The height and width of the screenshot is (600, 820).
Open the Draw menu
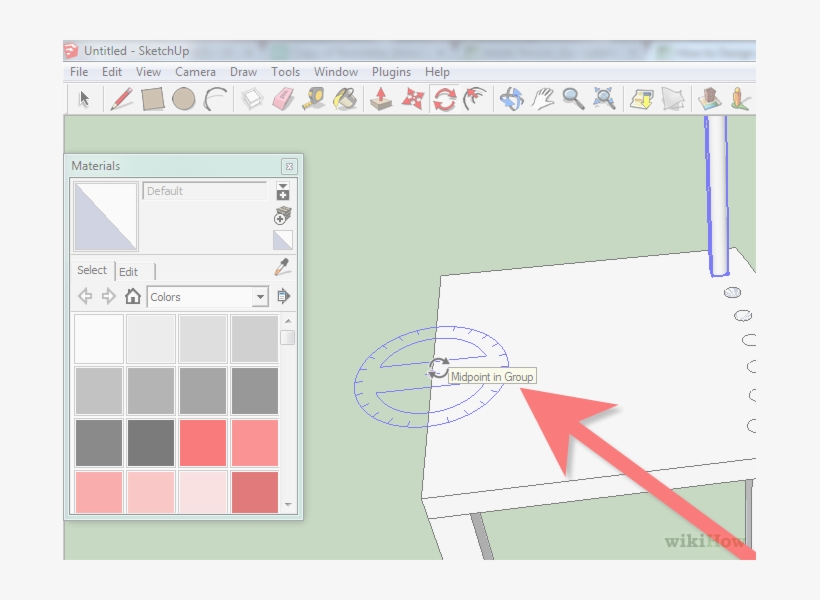pyautogui.click(x=243, y=72)
